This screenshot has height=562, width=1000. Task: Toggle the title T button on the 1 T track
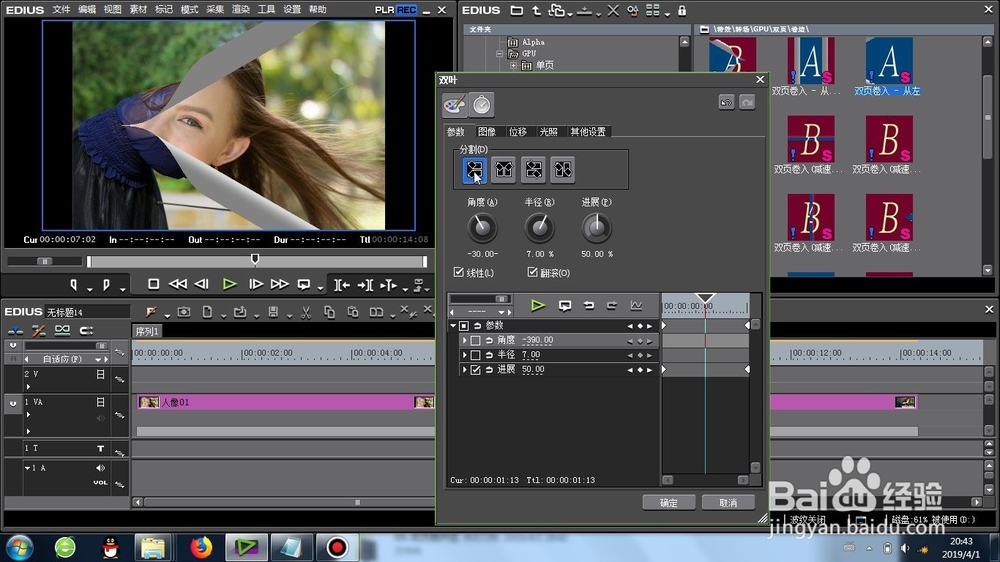click(100, 448)
